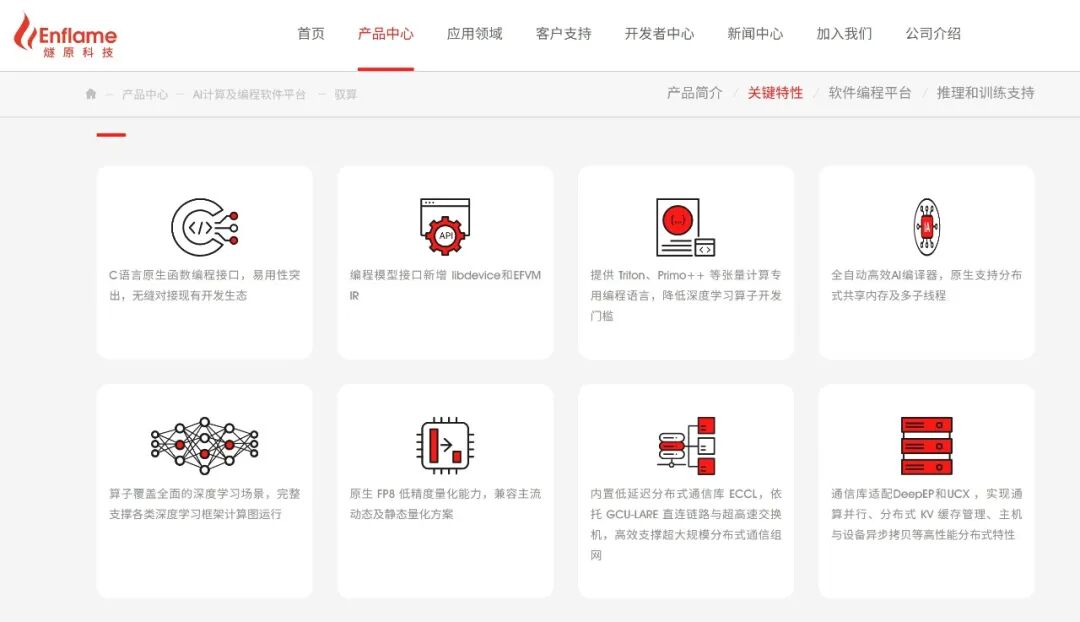Click the breadcrumb home icon
Screen dimensions: 1080x622
[91, 94]
